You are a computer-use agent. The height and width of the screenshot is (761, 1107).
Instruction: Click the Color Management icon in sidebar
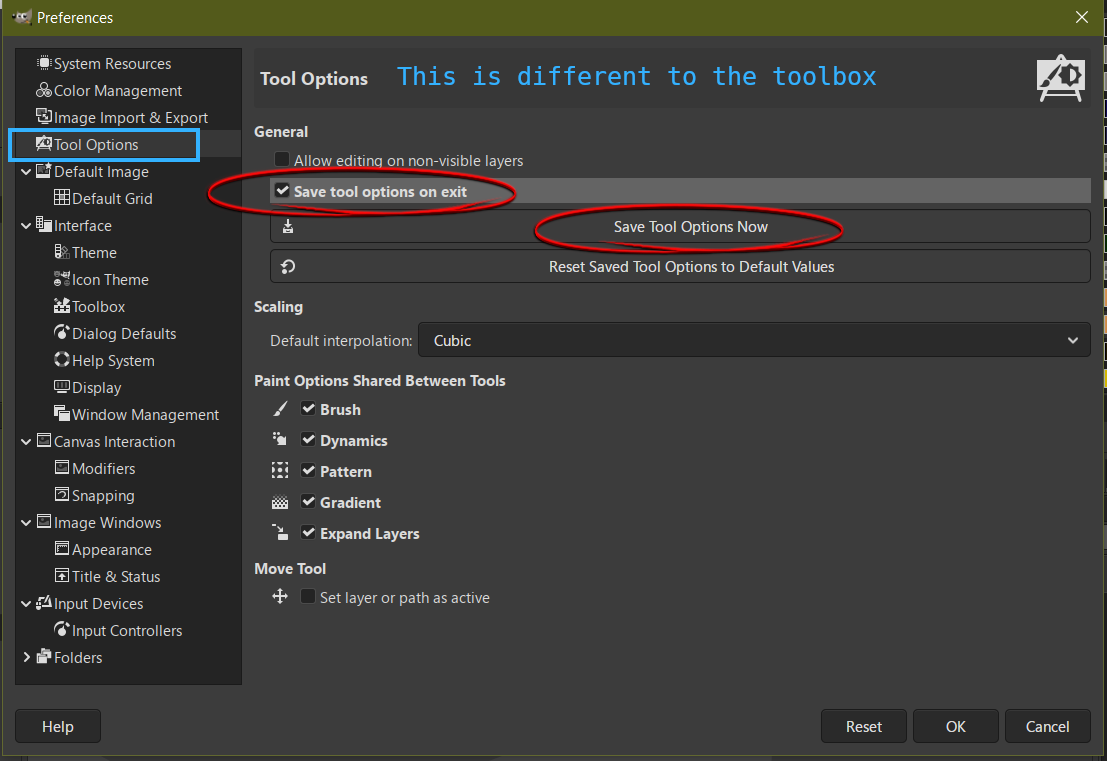(x=44, y=90)
